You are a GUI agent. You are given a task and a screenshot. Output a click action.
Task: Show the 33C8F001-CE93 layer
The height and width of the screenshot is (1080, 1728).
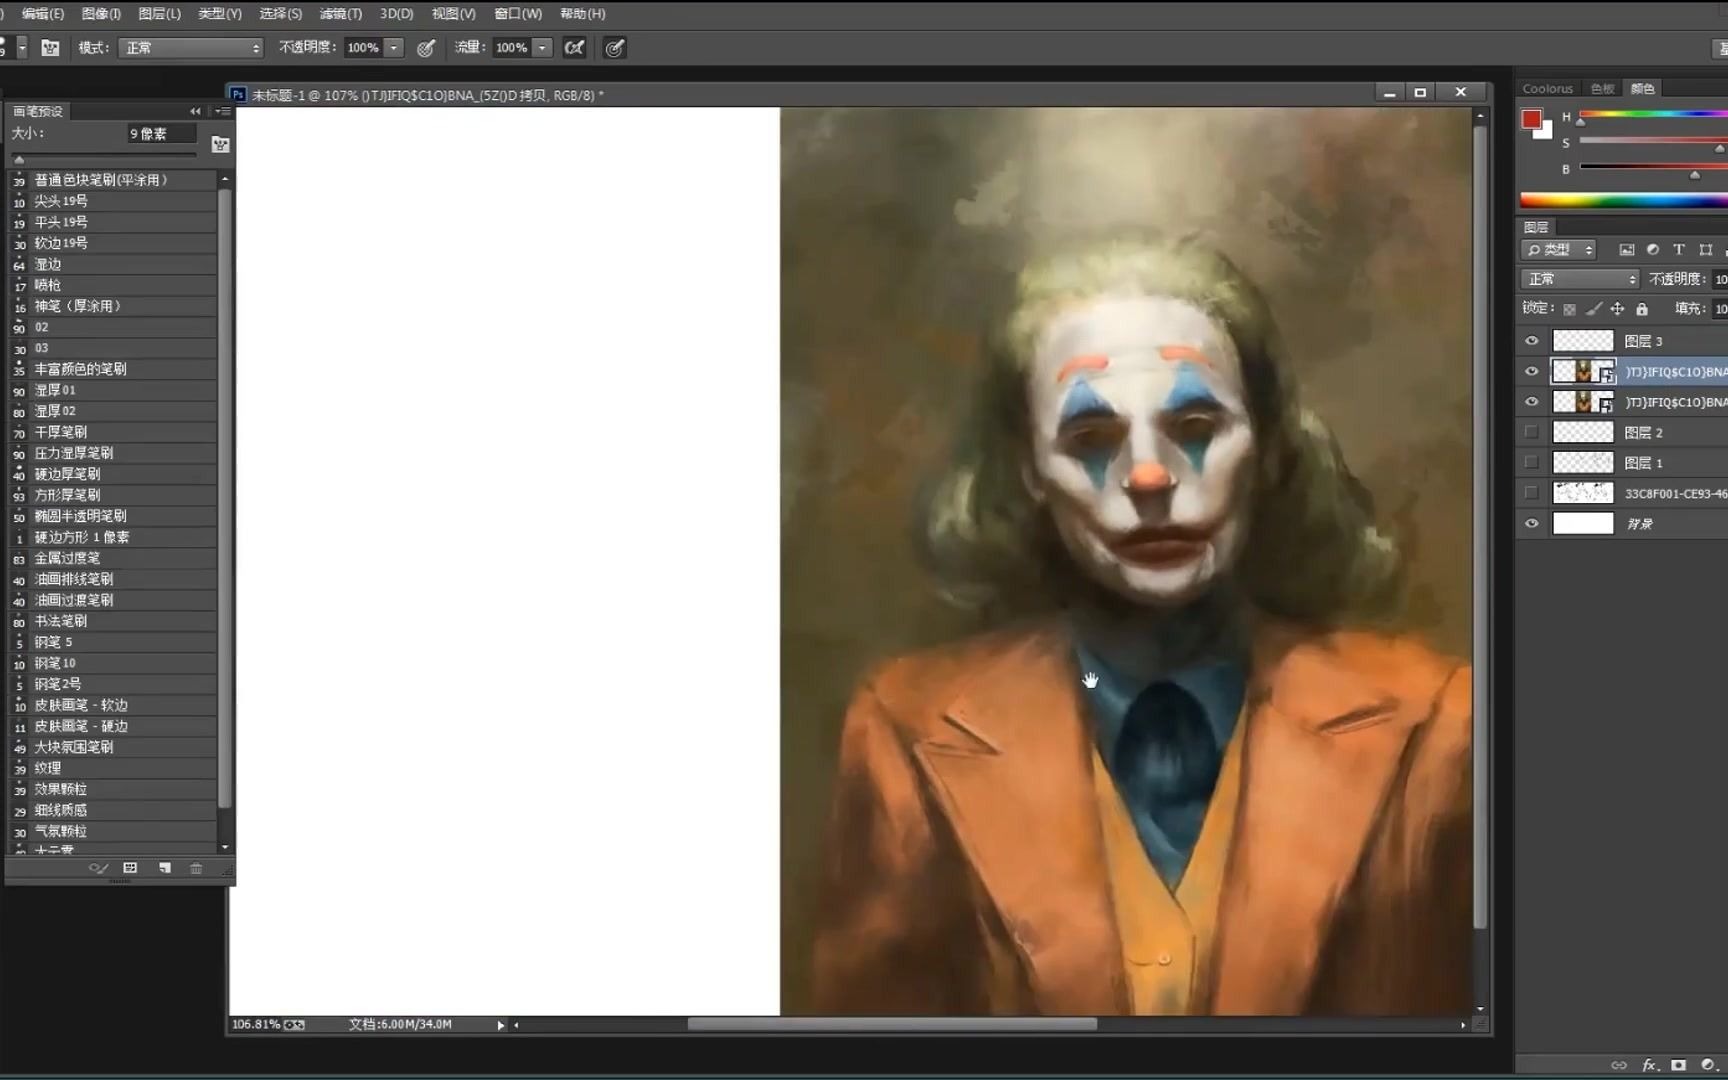tap(1531, 492)
